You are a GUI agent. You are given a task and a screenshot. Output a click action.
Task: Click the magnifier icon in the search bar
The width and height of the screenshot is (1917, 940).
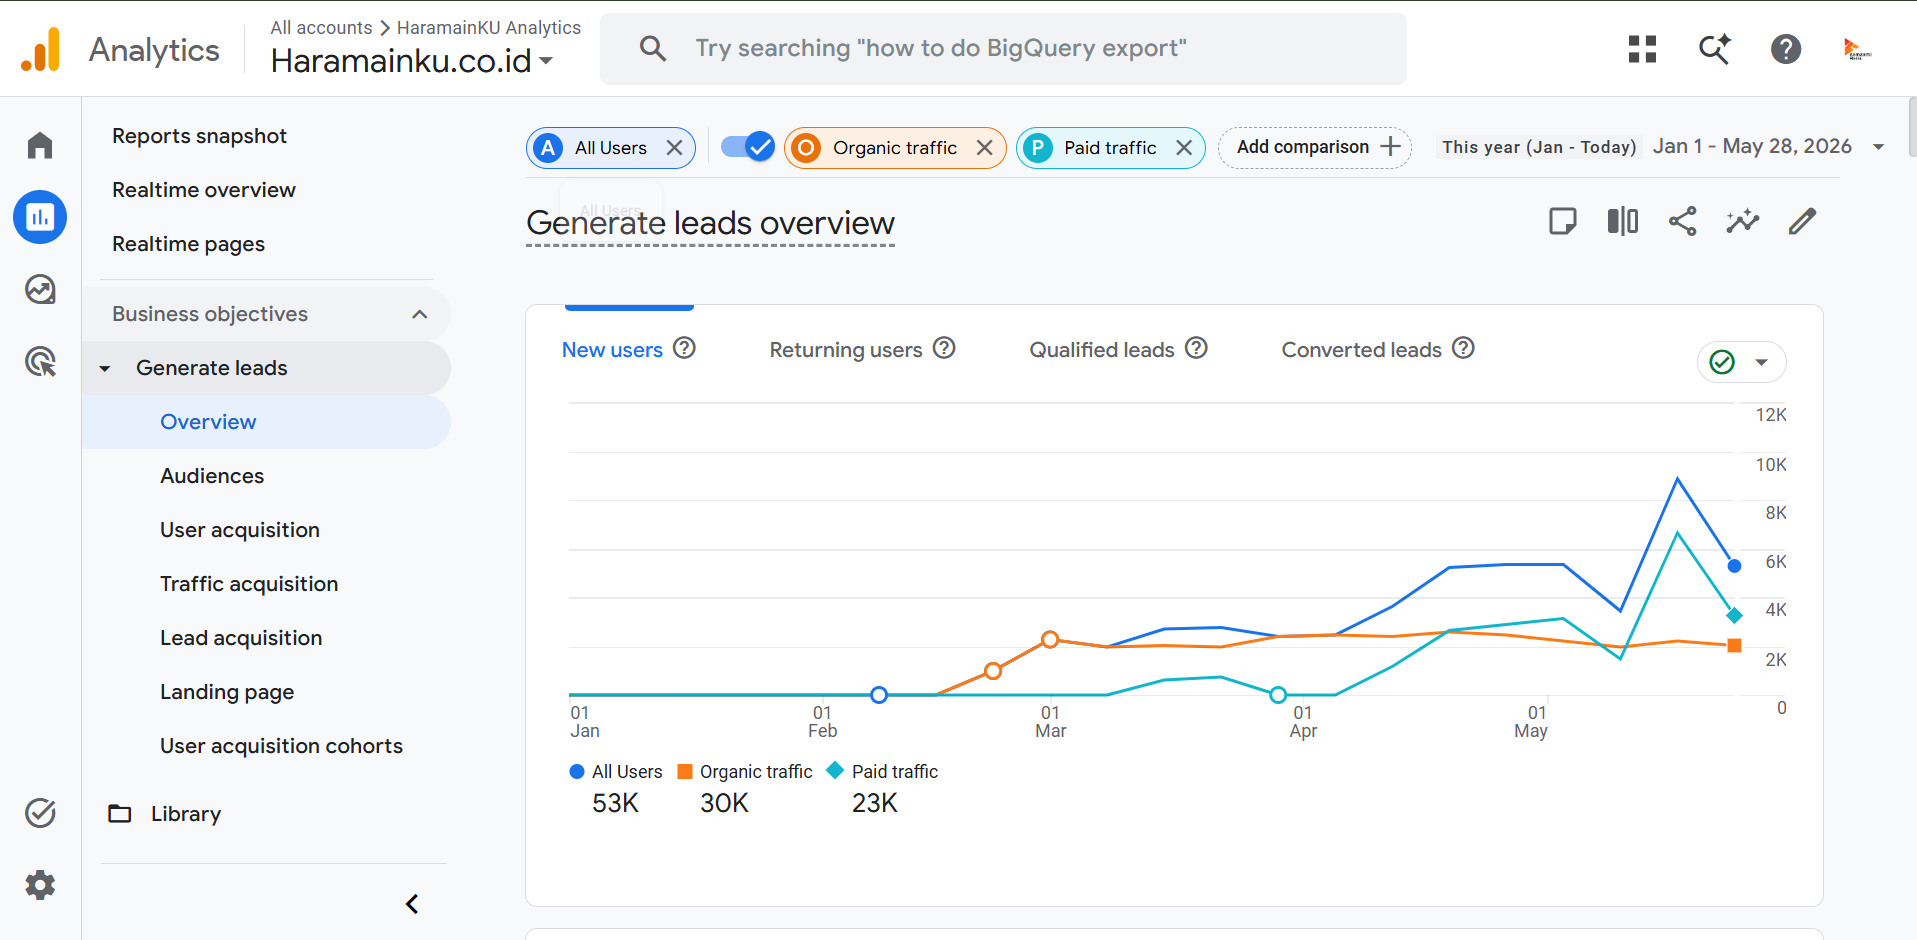[x=653, y=48]
